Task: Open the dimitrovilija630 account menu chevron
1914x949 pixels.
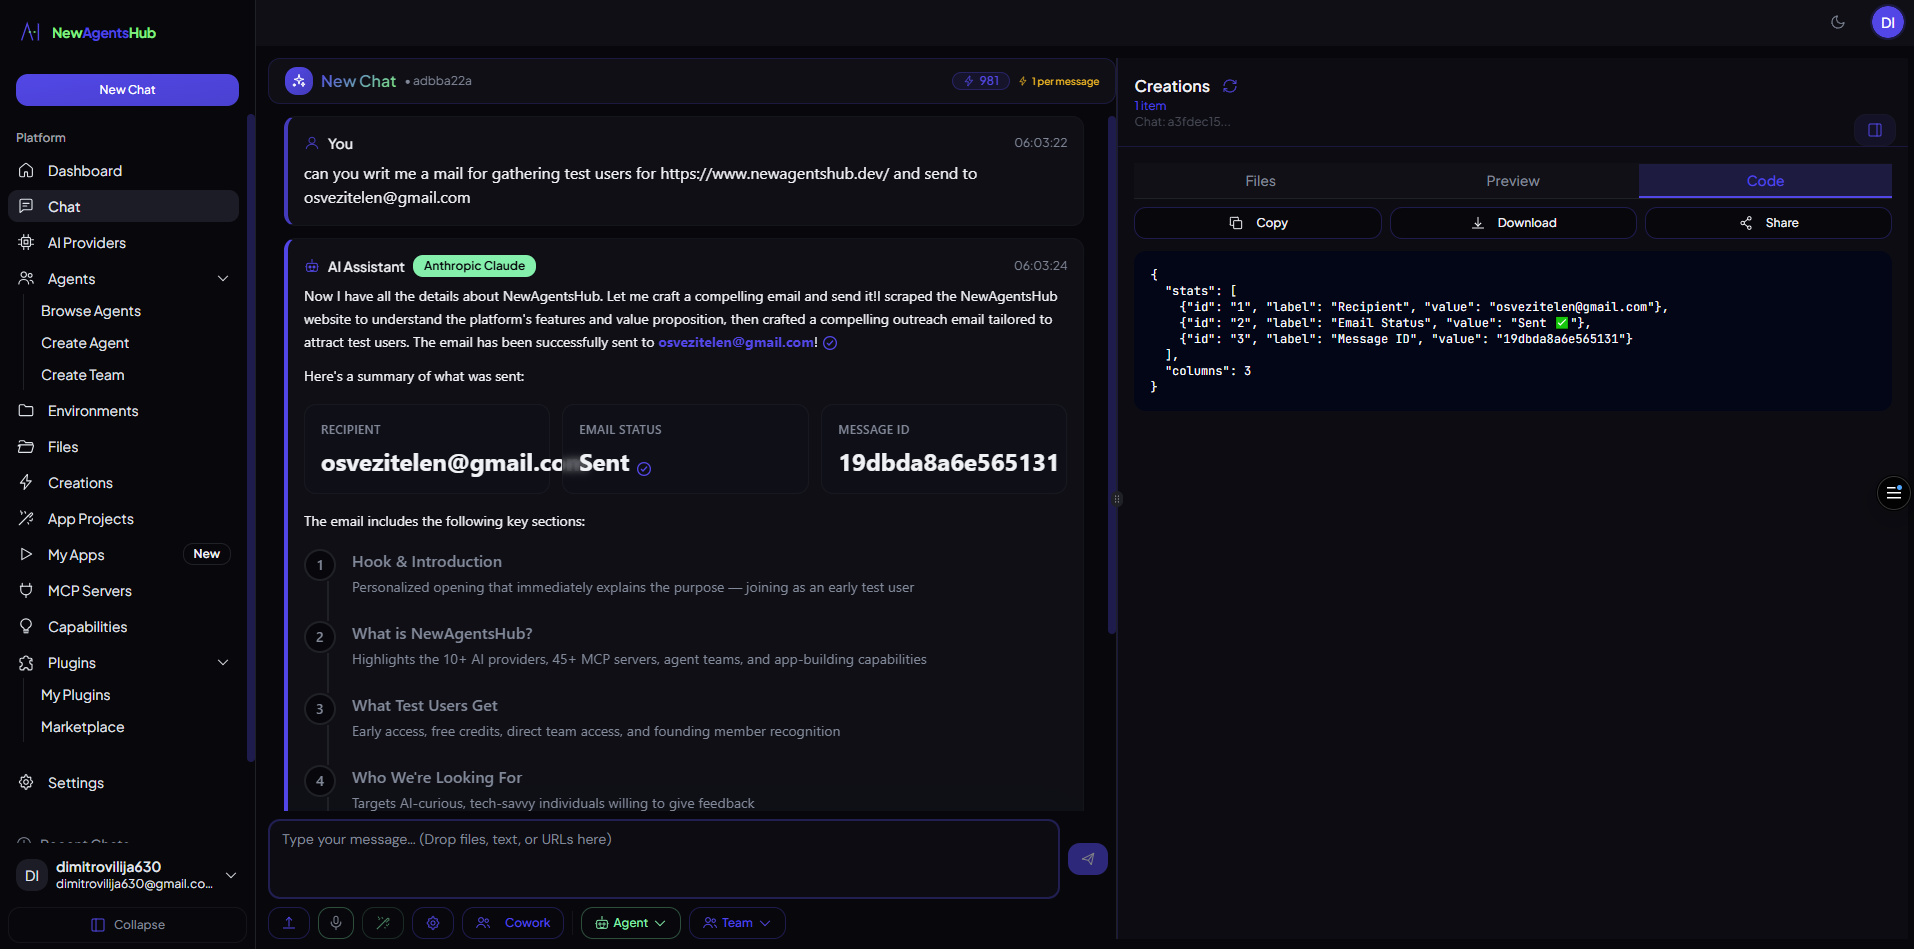Action: pyautogui.click(x=231, y=875)
